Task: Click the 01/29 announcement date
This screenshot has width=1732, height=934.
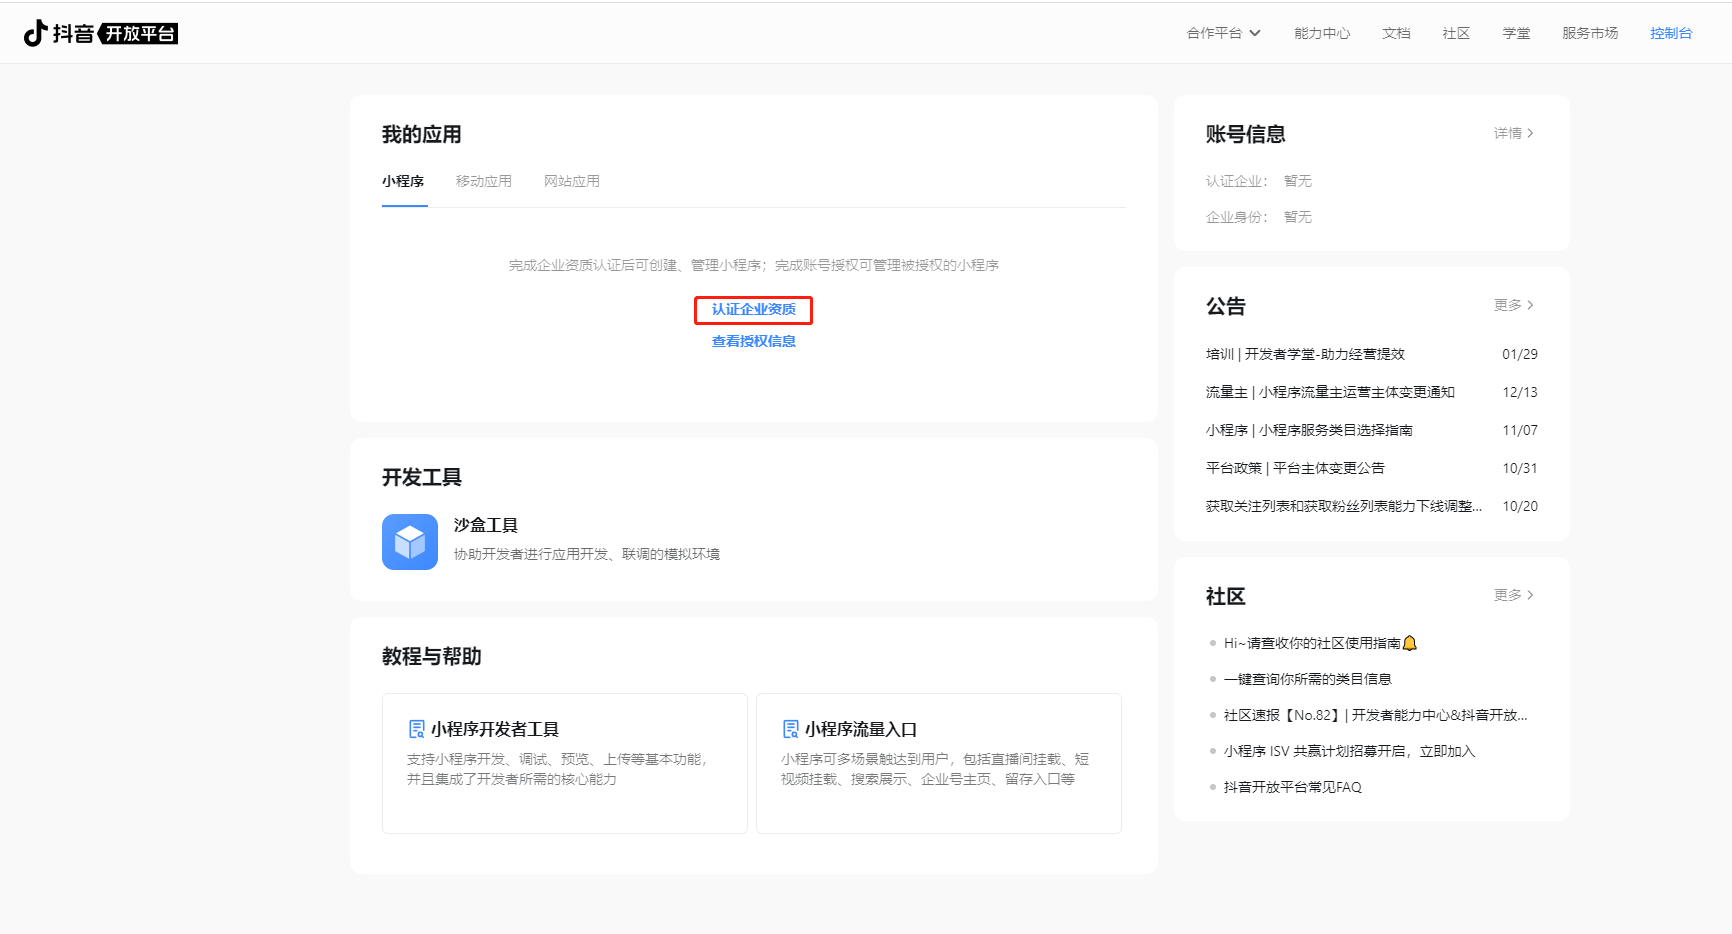Action: (1520, 354)
